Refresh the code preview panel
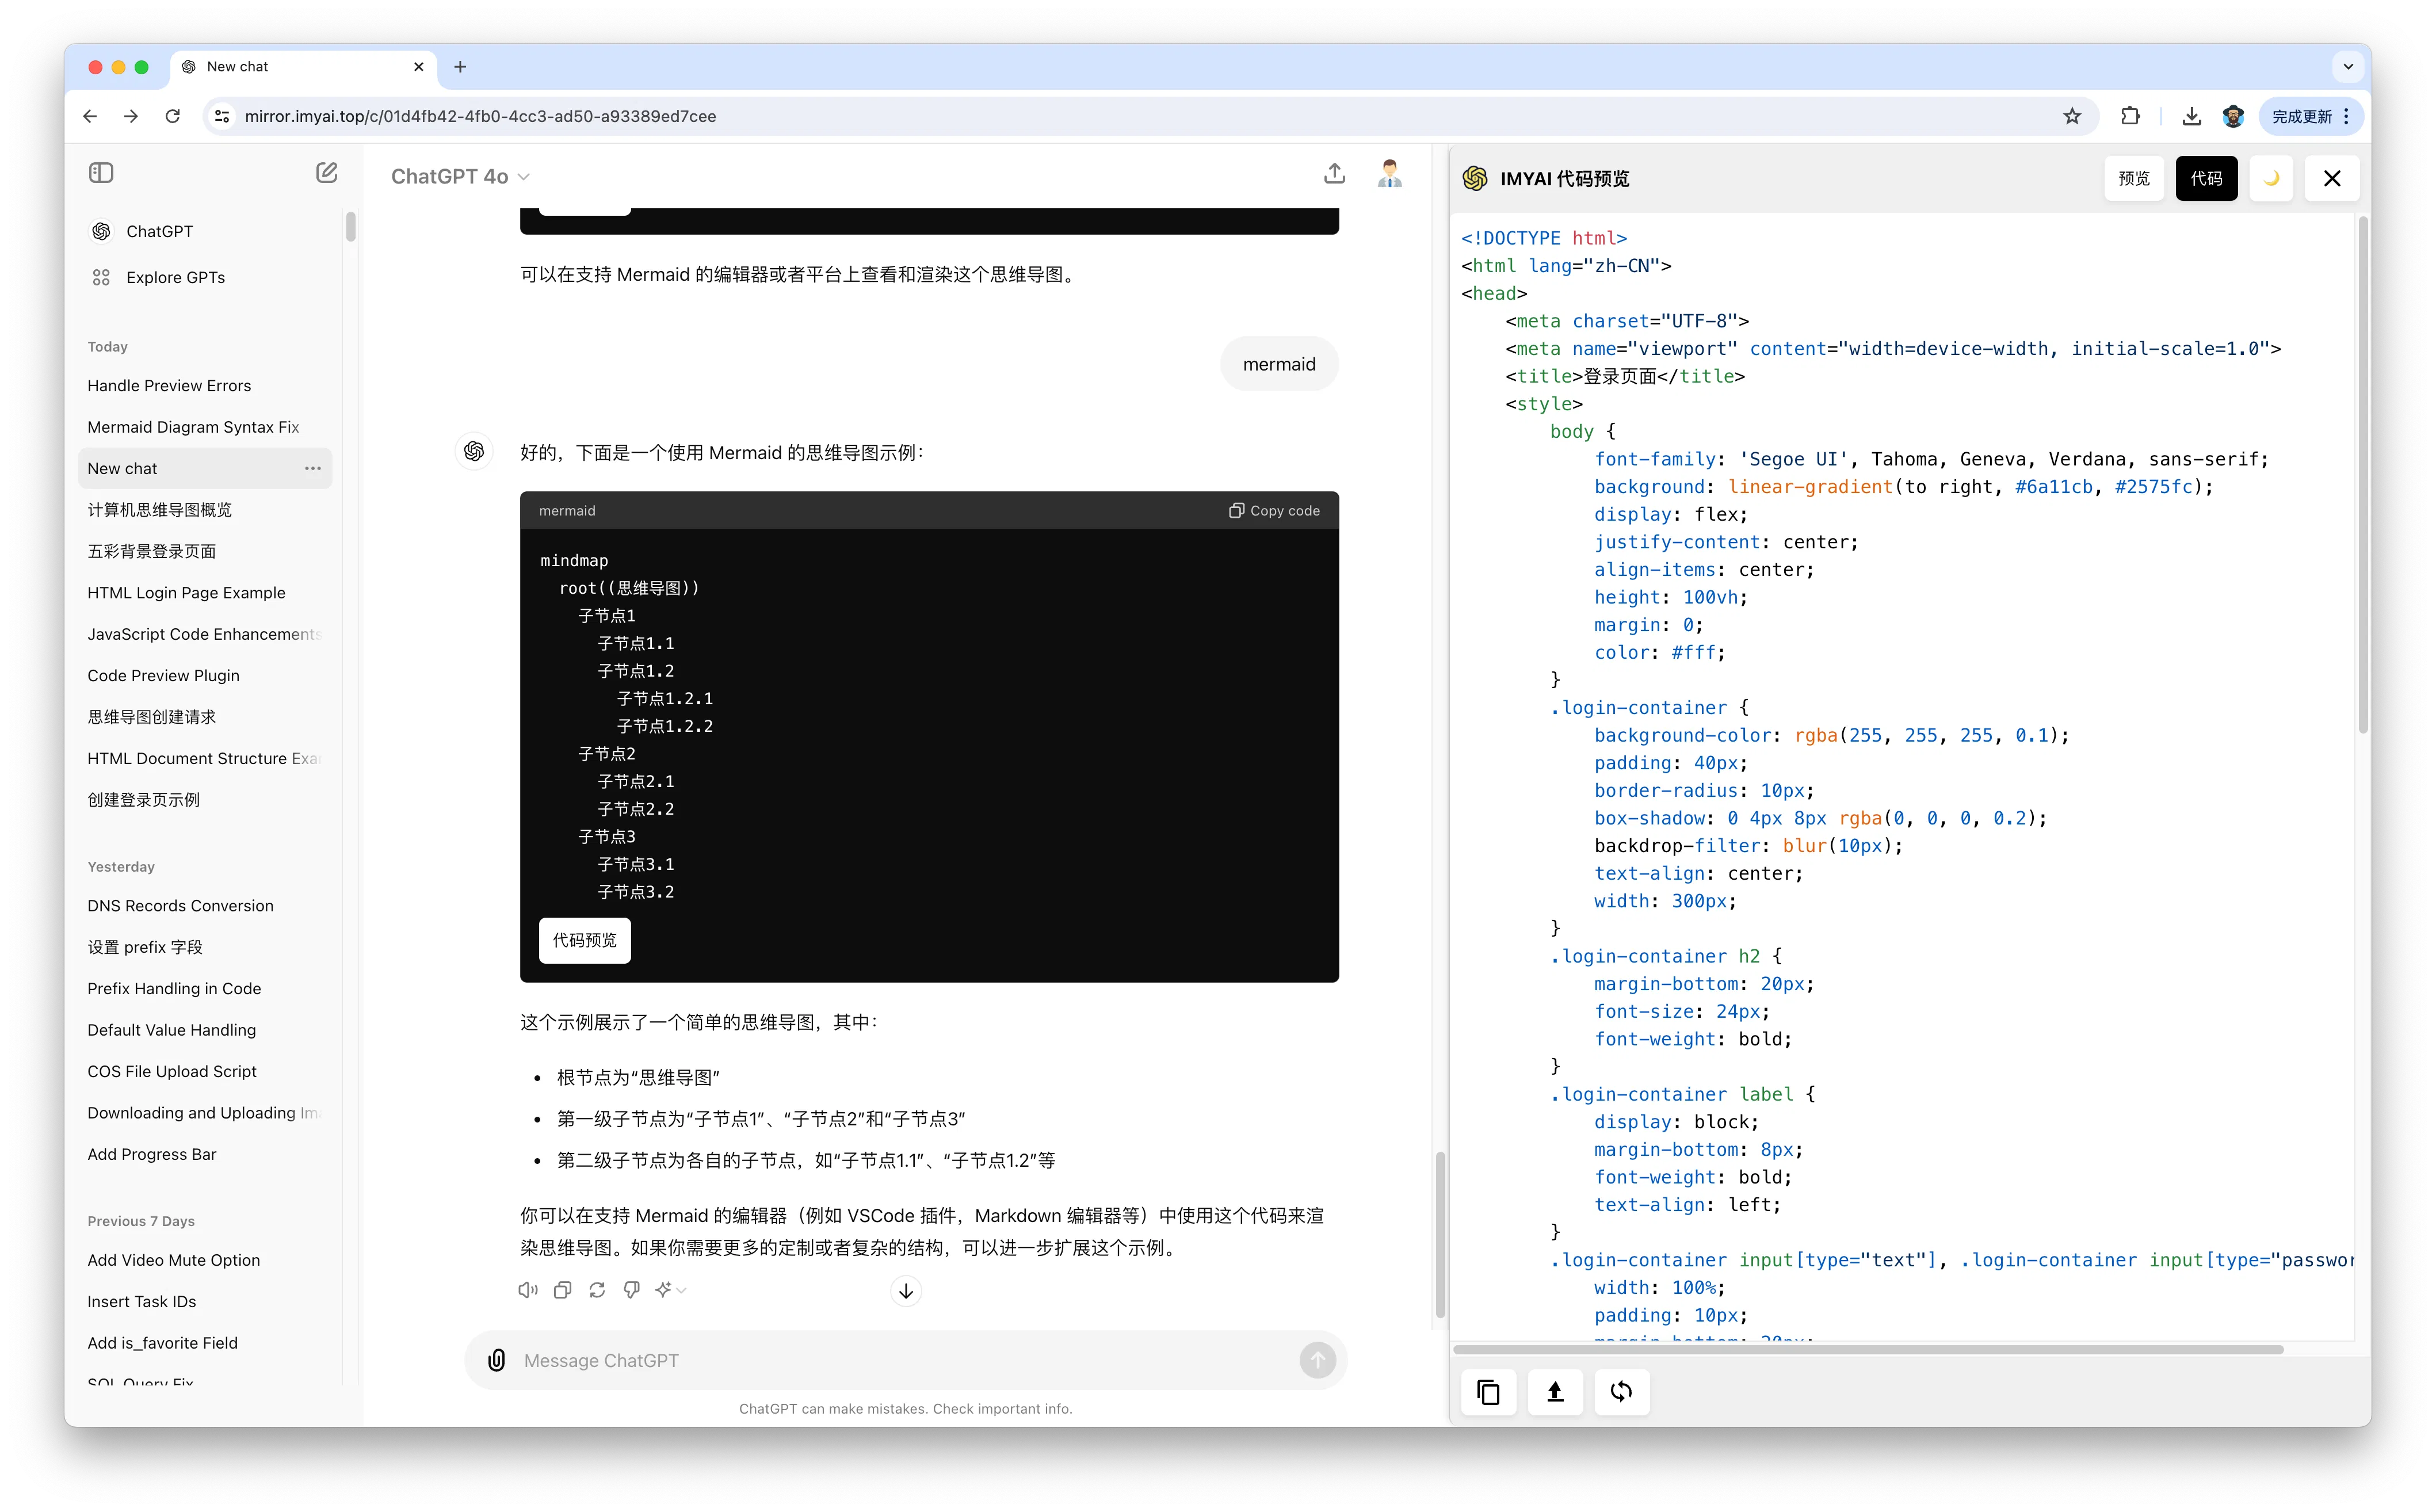 click(1621, 1391)
